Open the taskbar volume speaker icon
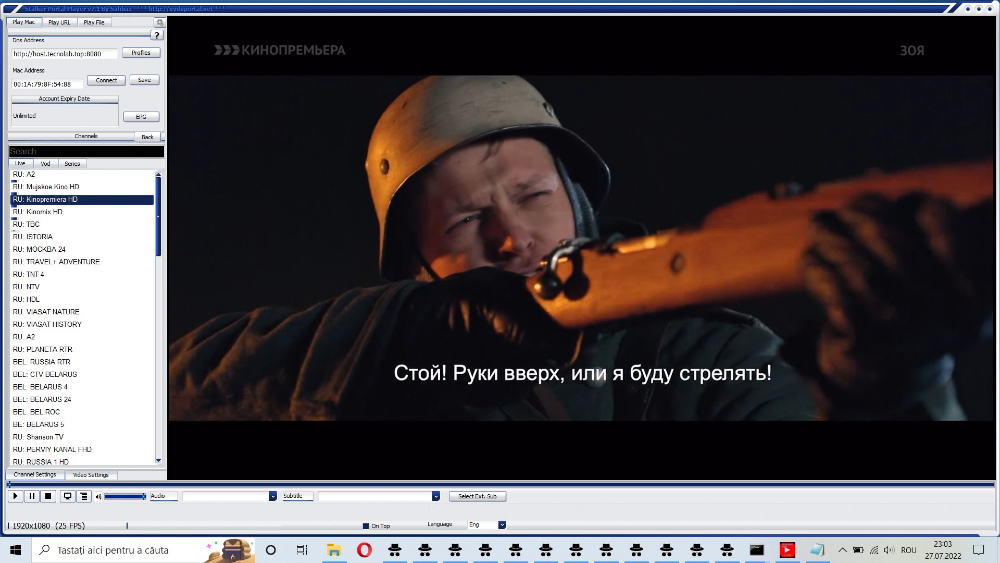 tap(889, 550)
